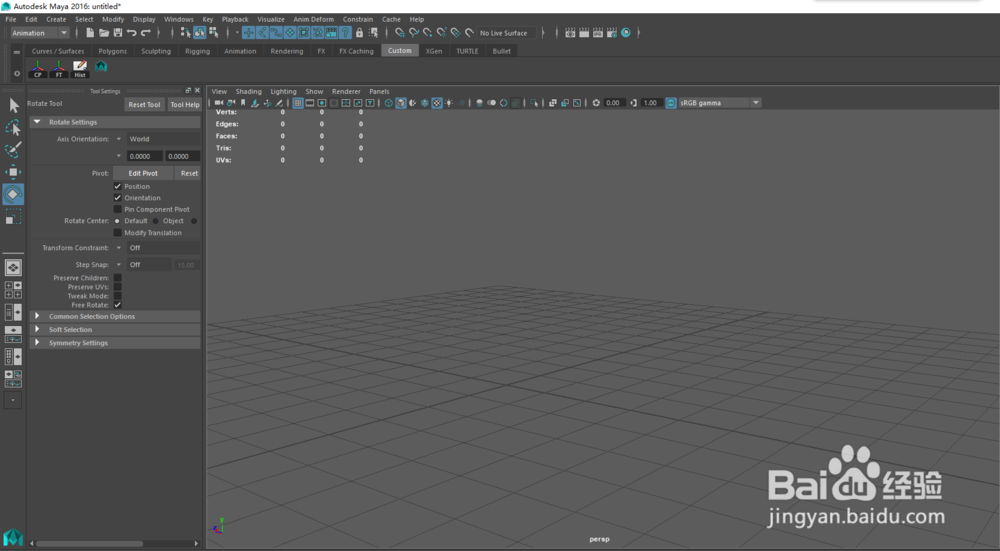Expand the Soft Selection section

pos(115,330)
